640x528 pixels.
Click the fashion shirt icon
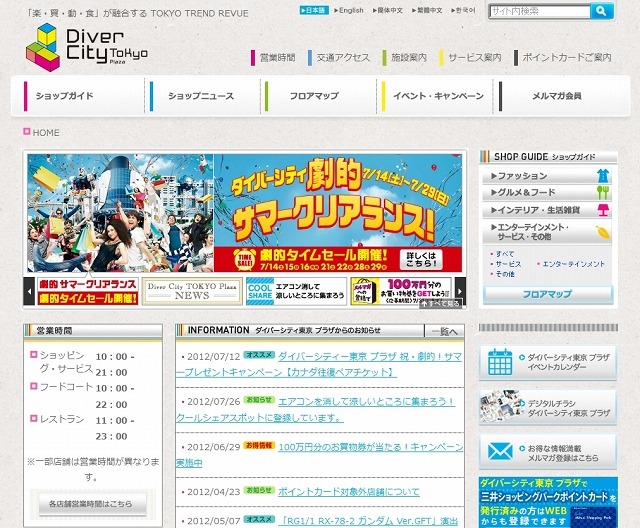[x=603, y=176]
